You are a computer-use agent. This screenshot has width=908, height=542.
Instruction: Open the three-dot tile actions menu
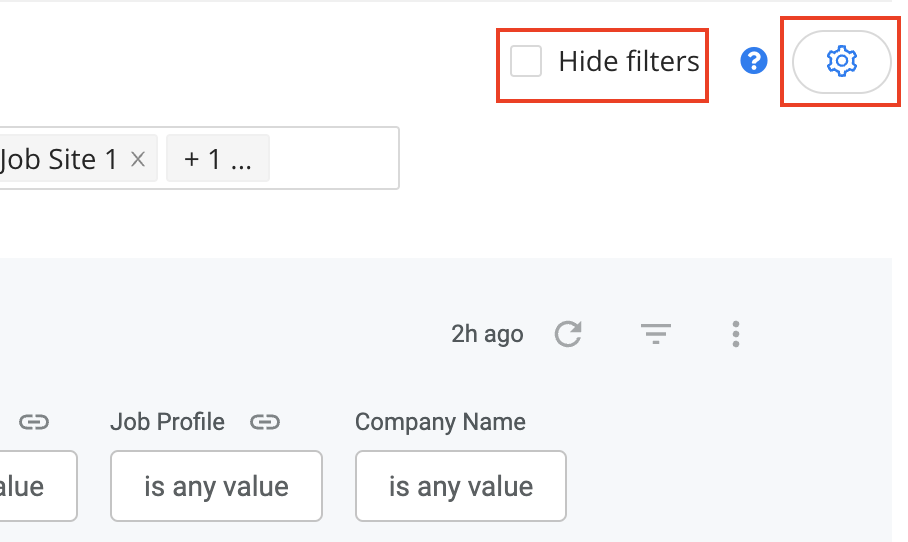[735, 334]
